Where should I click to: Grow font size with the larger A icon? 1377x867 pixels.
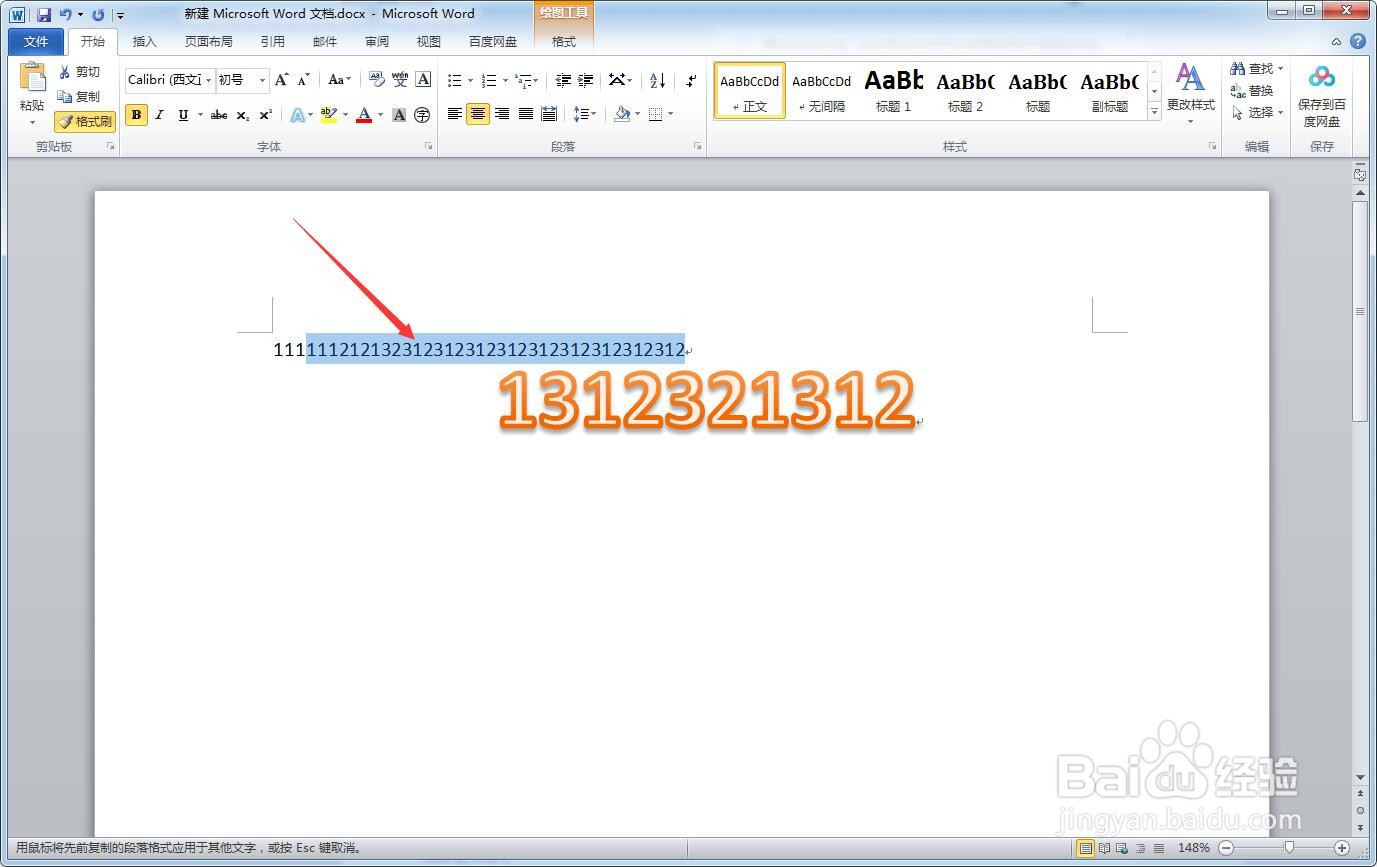(x=282, y=80)
